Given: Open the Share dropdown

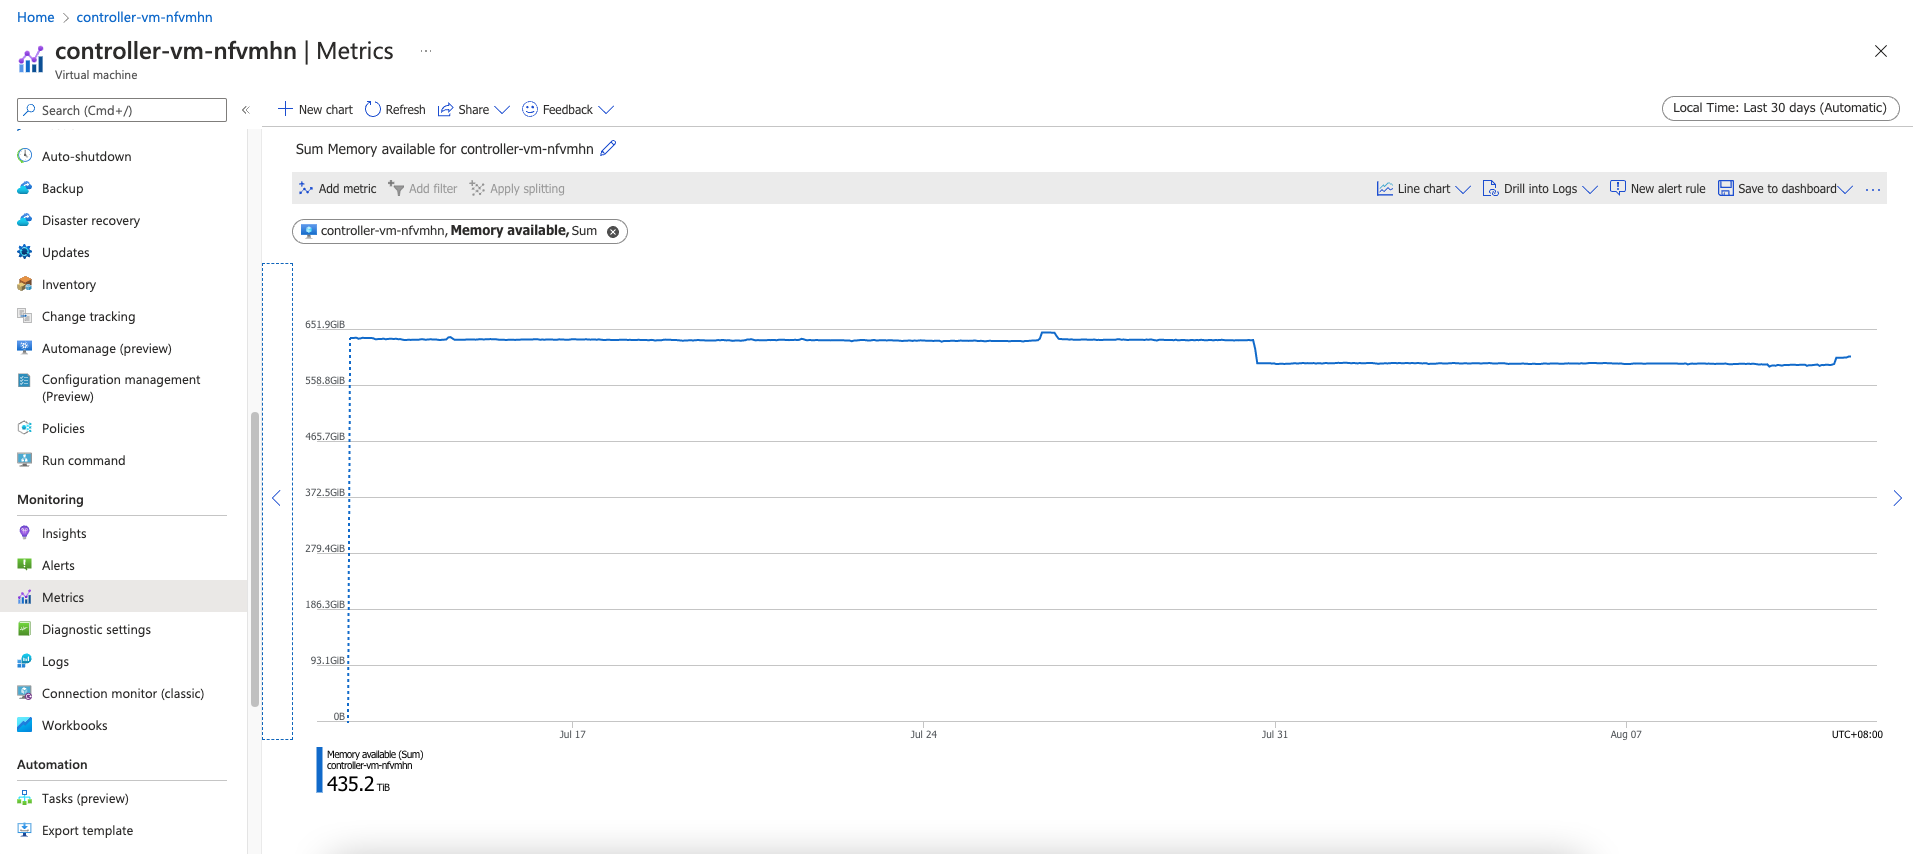Looking at the screenshot, I should [474, 109].
